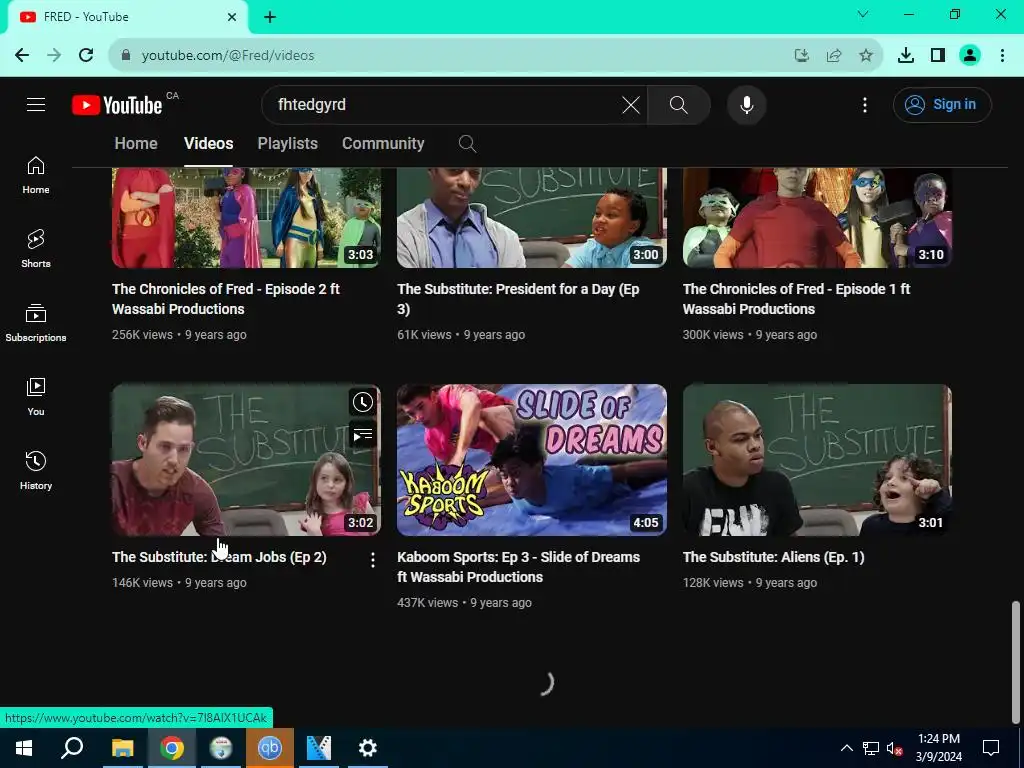Click the Sign in button
This screenshot has width=1024, height=768.
point(942,104)
